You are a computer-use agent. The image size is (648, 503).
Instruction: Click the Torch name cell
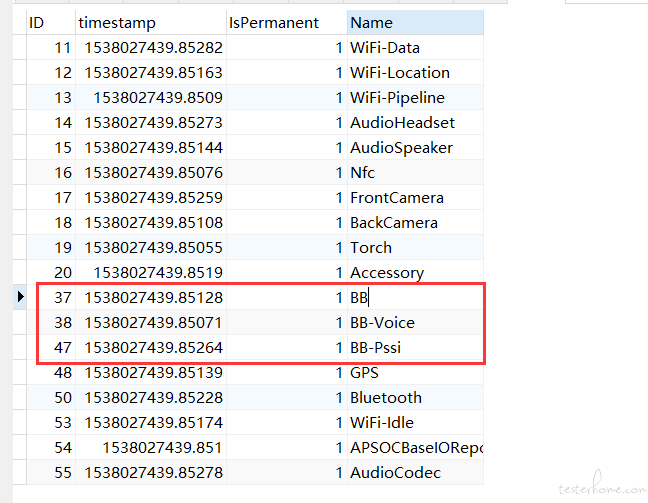click(x=415, y=247)
